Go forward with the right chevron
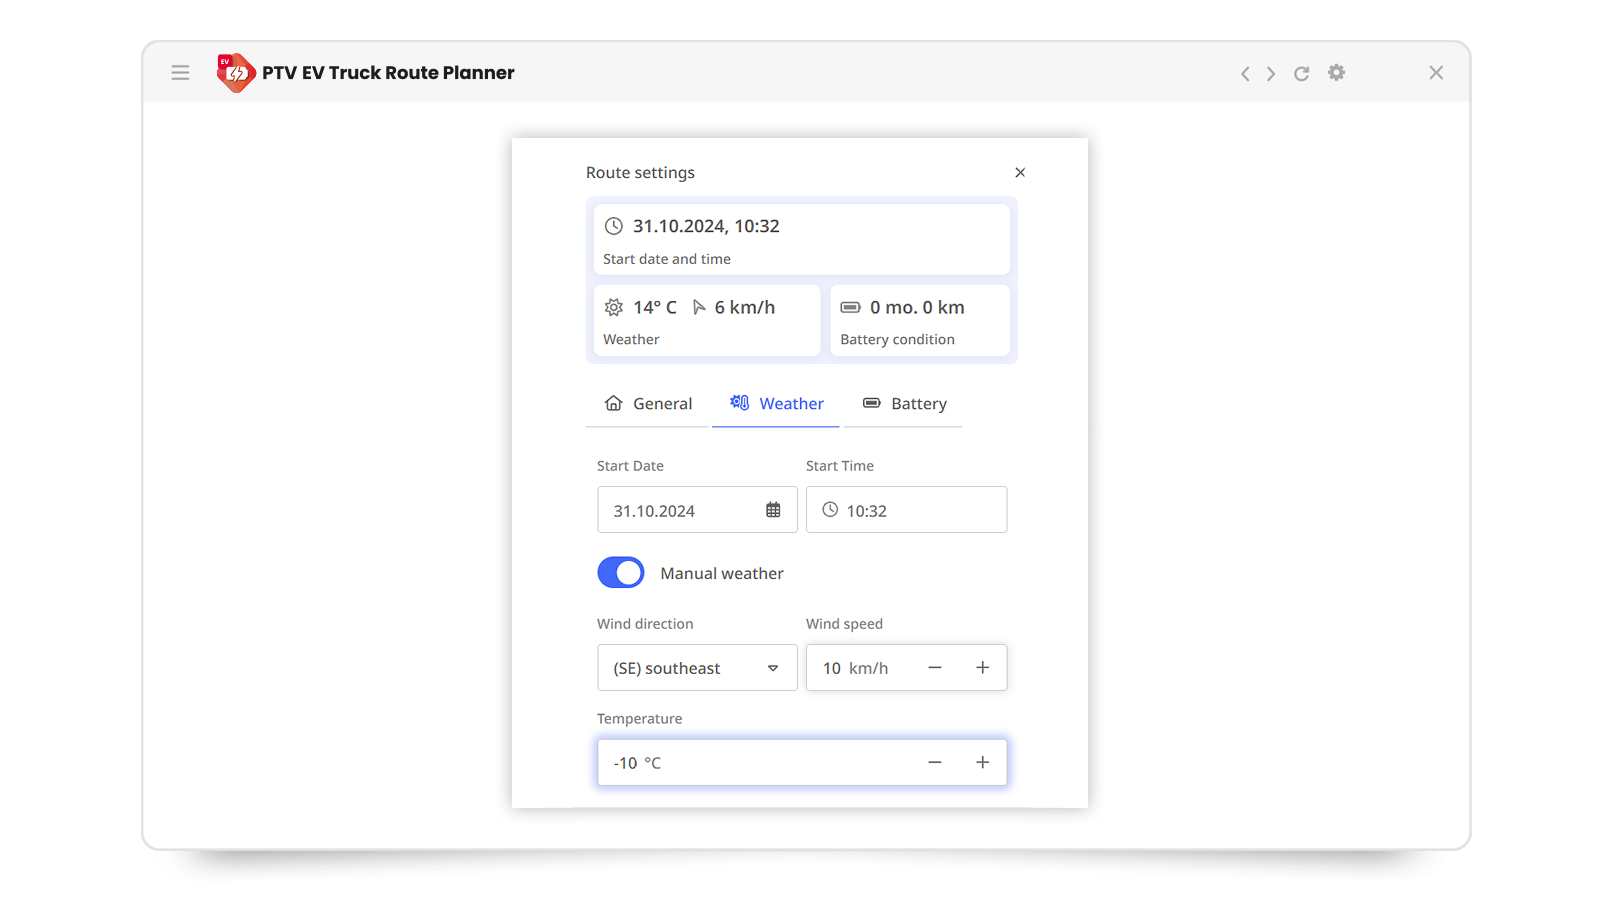Viewport: 1600px width, 900px height. [1271, 74]
